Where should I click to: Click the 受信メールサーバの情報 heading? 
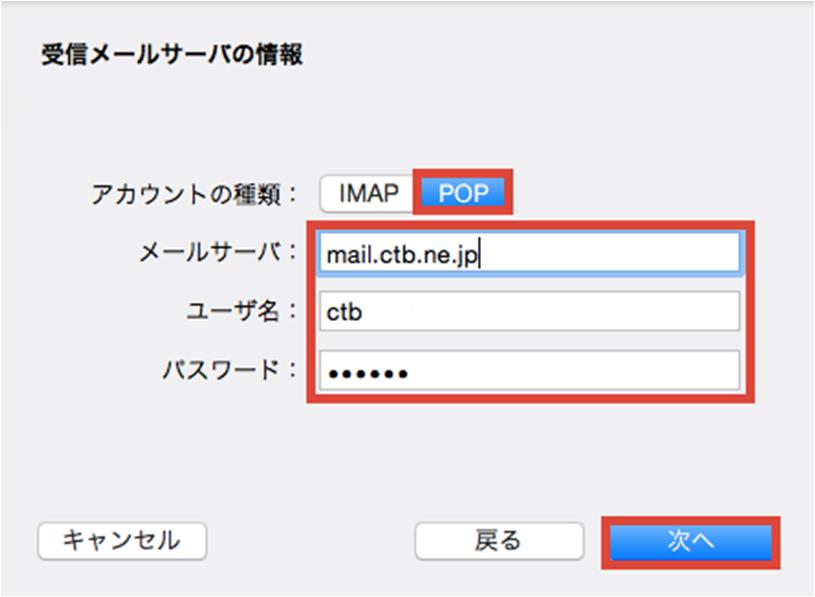click(172, 55)
